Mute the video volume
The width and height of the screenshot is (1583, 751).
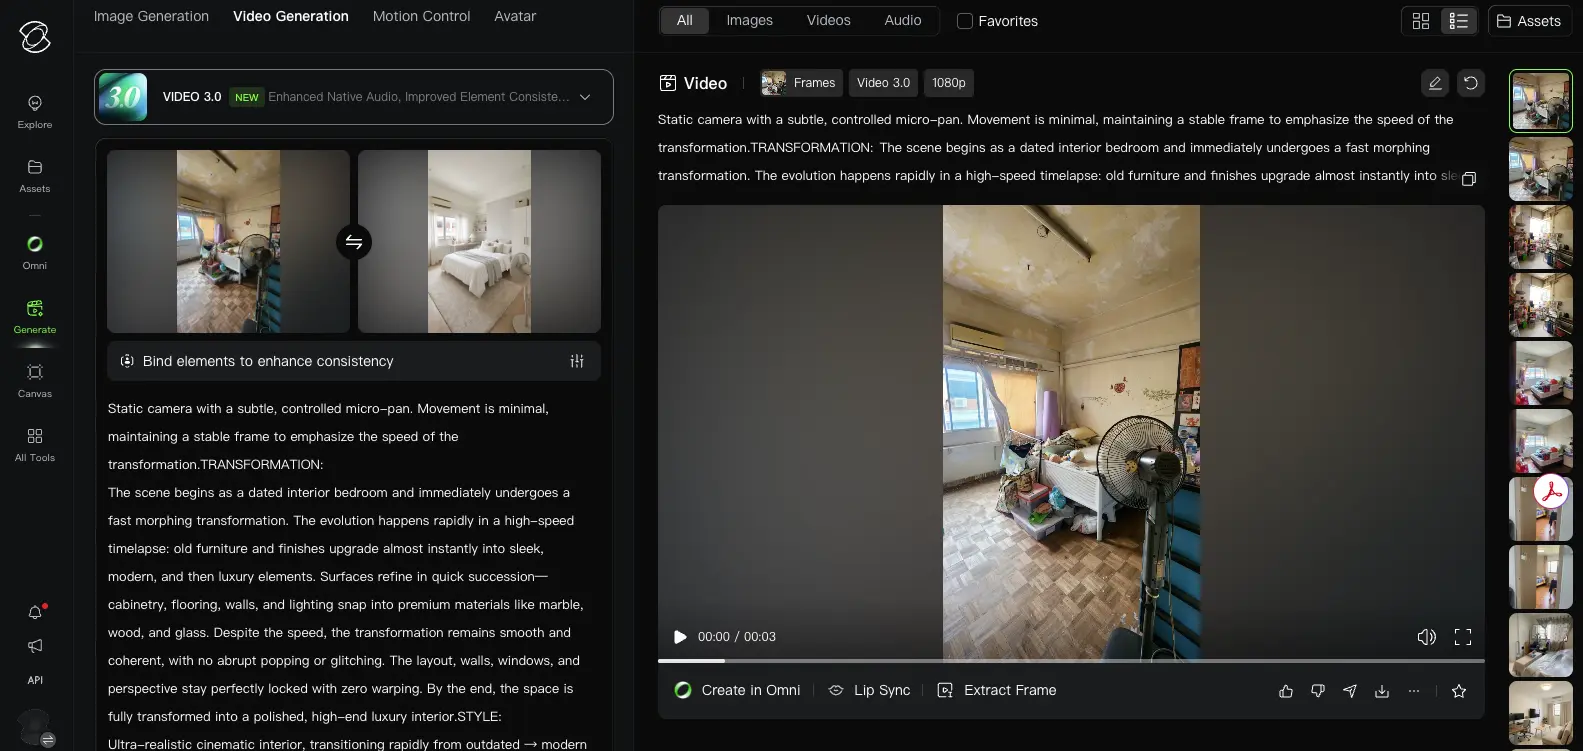pyautogui.click(x=1426, y=637)
